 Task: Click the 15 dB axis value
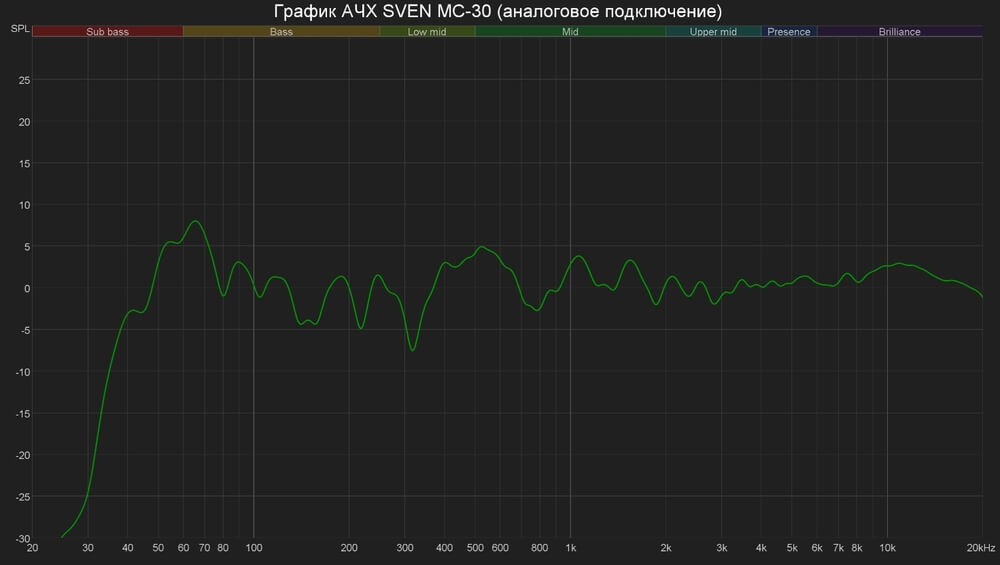24,164
